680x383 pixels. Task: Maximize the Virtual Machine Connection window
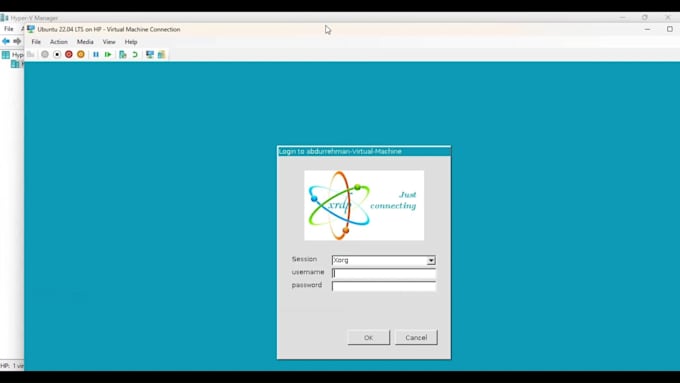click(670, 29)
